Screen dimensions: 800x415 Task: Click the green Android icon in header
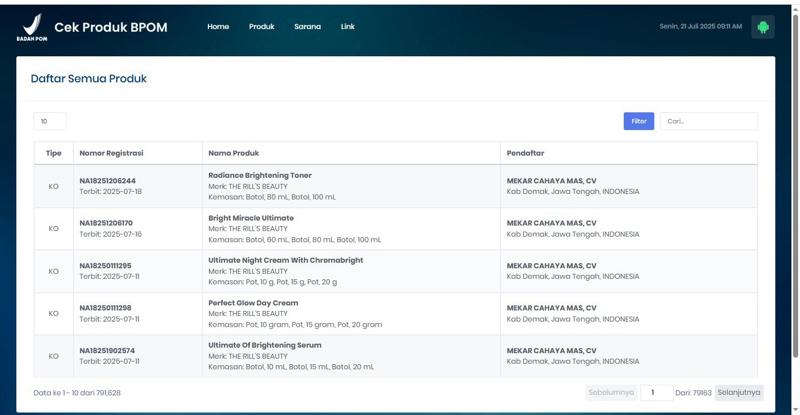(763, 27)
